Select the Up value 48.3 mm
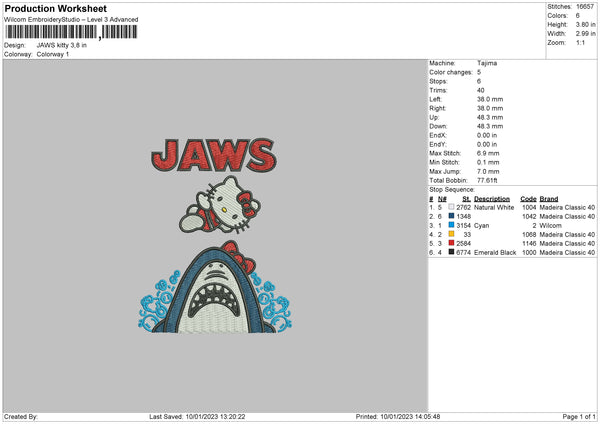Image resolution: width=600 pixels, height=424 pixels. click(x=490, y=117)
